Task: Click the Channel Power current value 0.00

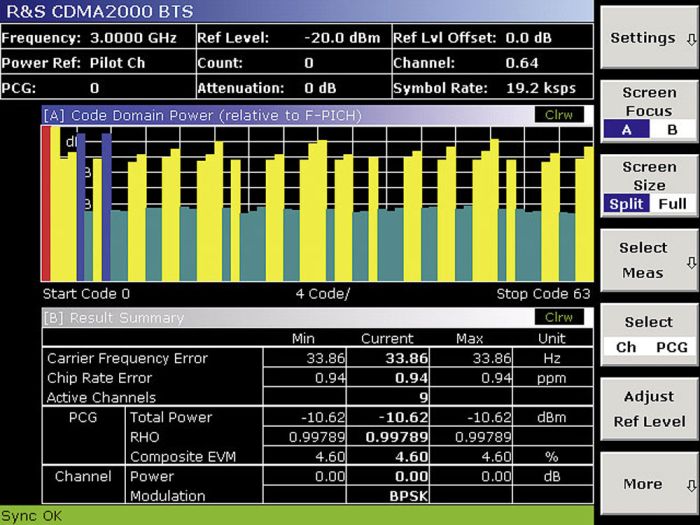Action: coord(412,476)
